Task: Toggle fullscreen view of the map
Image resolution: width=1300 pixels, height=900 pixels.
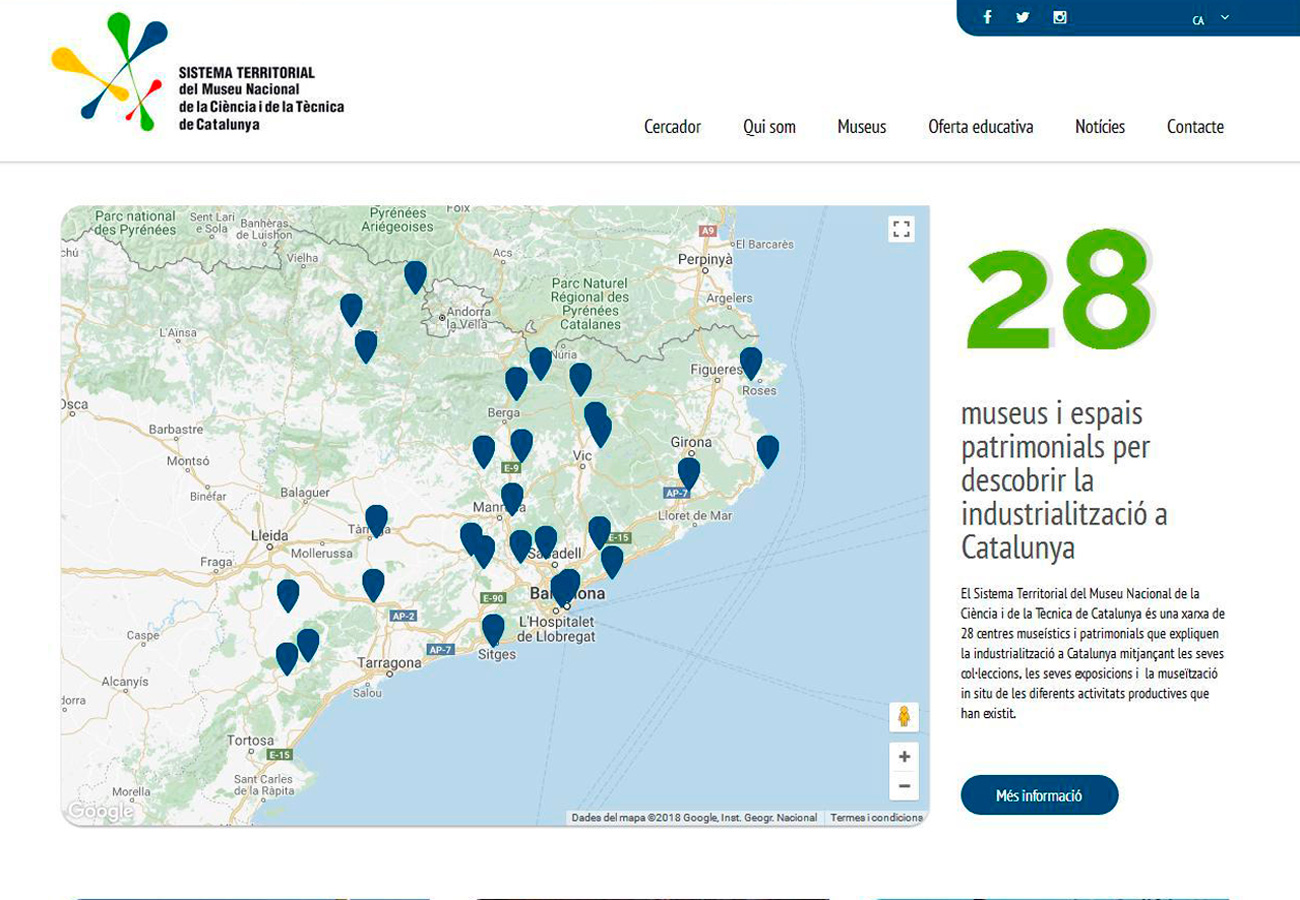Action: 901,229
